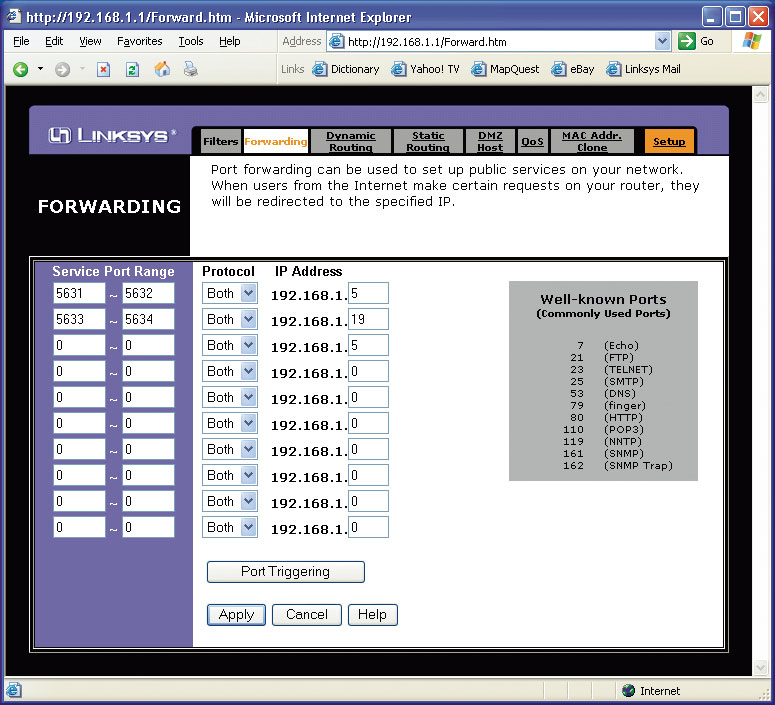Viewport: 775px width, 705px height.
Task: Click the Apply button
Action: pos(236,615)
